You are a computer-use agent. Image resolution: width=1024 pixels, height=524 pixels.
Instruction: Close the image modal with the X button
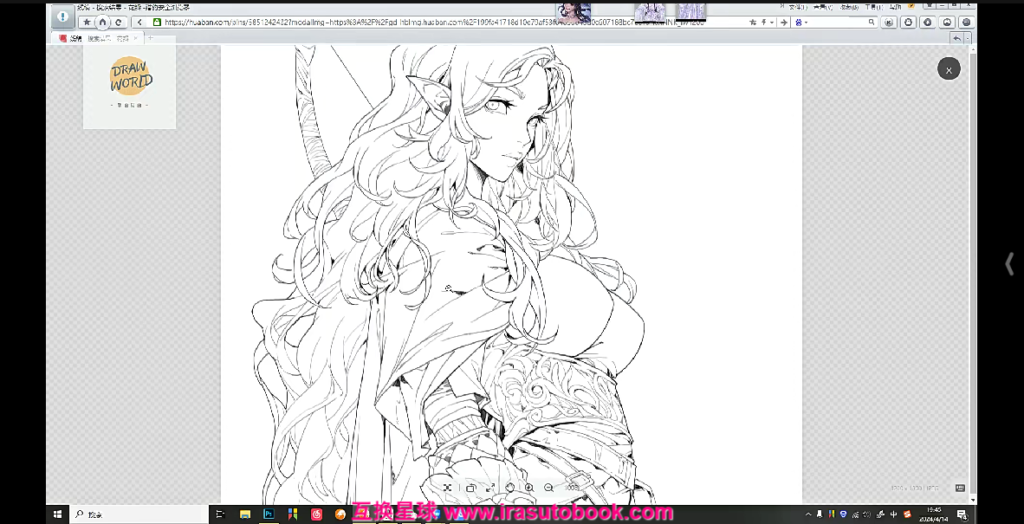(x=948, y=69)
